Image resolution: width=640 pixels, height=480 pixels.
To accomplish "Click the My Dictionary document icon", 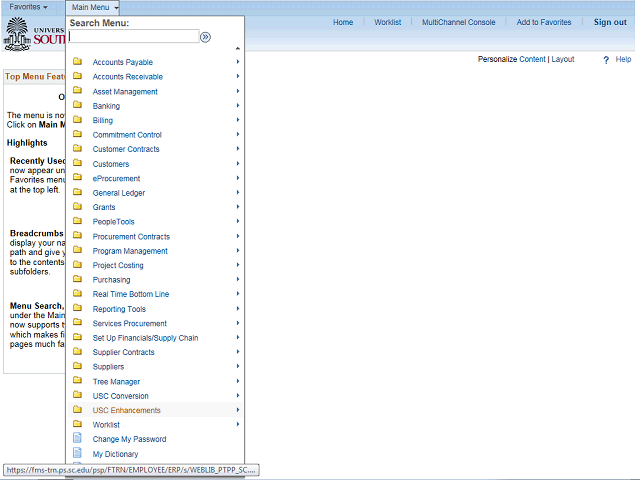I will tap(77, 453).
